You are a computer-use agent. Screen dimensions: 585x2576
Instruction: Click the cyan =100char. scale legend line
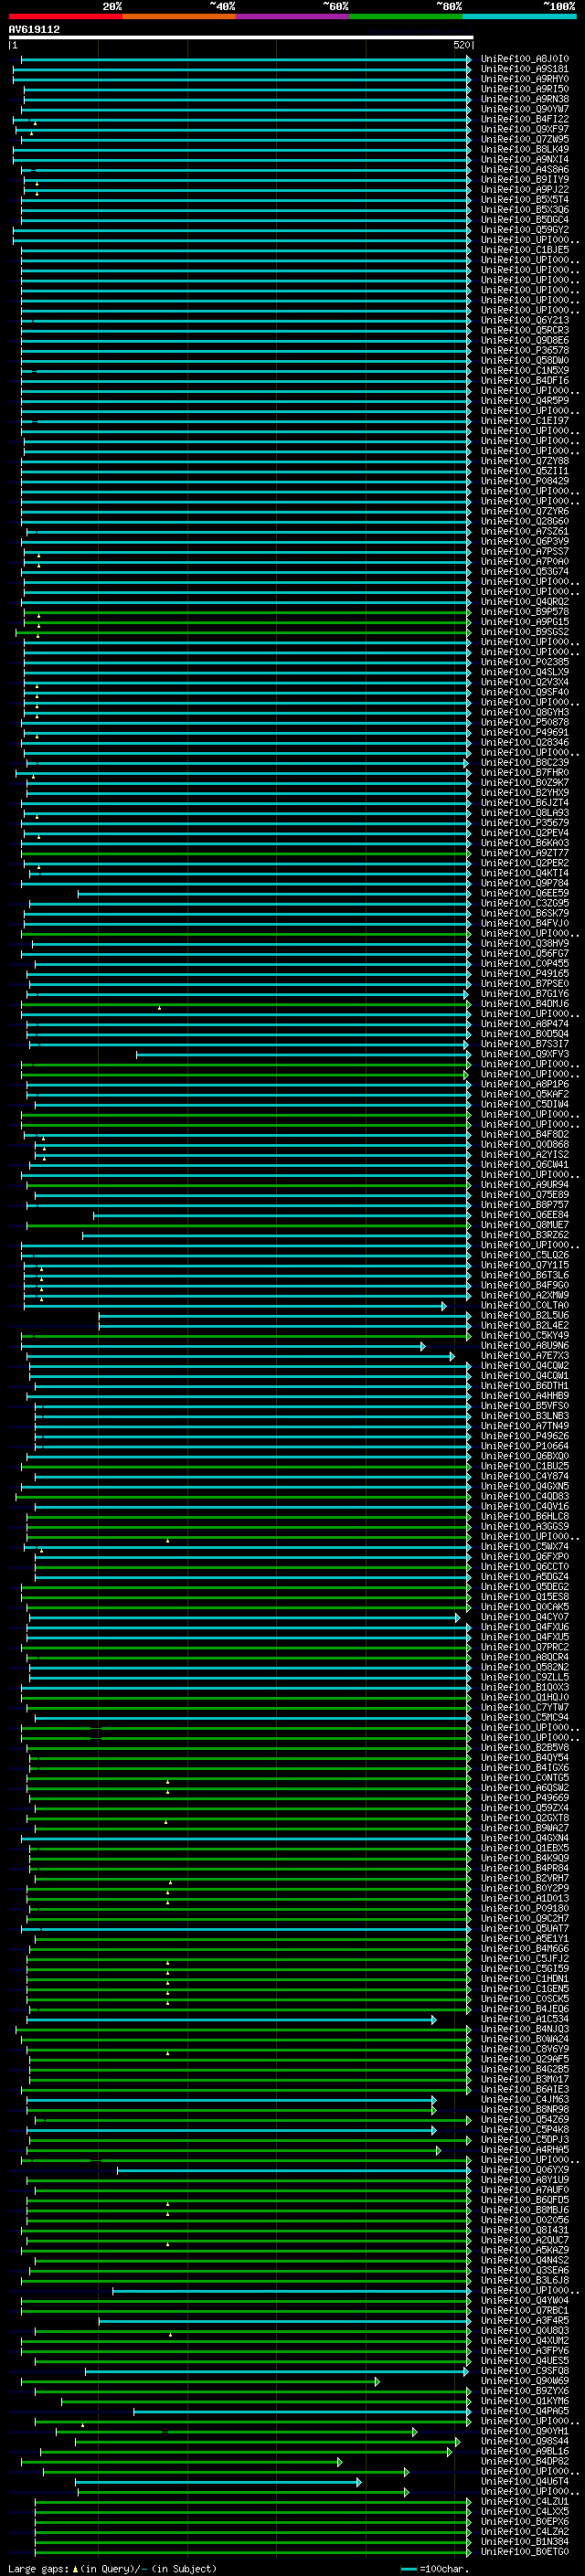(409, 2568)
